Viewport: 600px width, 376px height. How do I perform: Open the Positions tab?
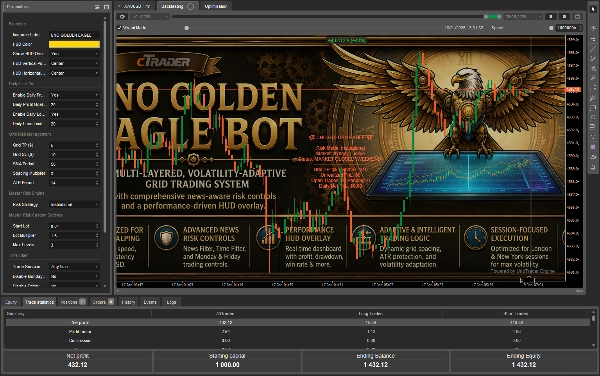tap(72, 302)
